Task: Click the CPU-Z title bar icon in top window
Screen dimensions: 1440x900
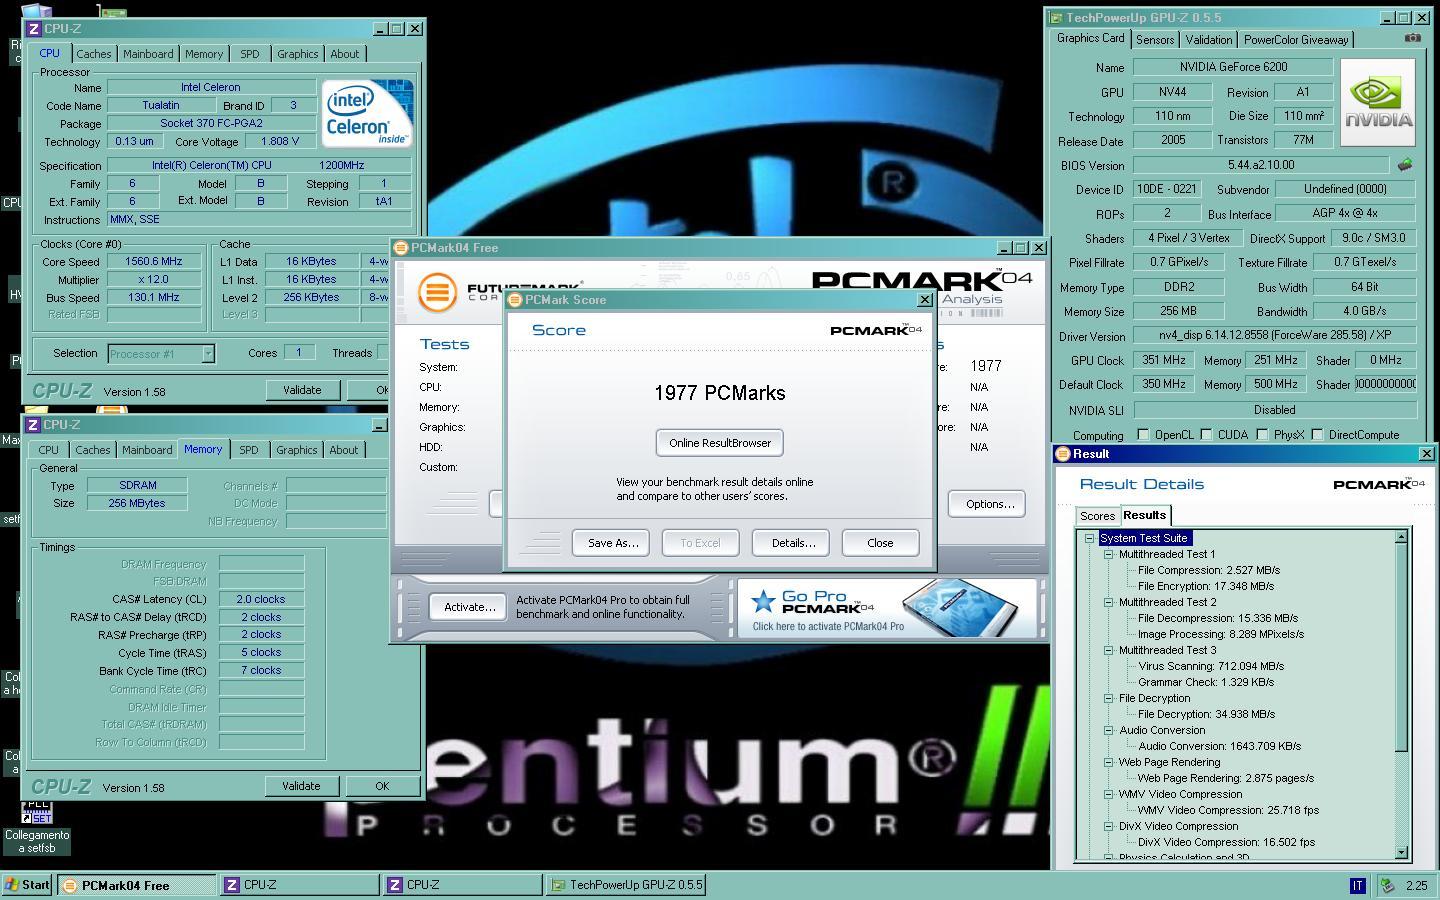Action: tap(34, 28)
